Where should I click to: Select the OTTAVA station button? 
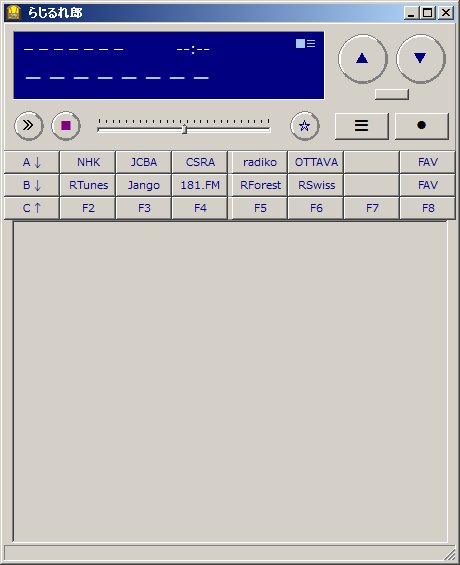[316, 162]
